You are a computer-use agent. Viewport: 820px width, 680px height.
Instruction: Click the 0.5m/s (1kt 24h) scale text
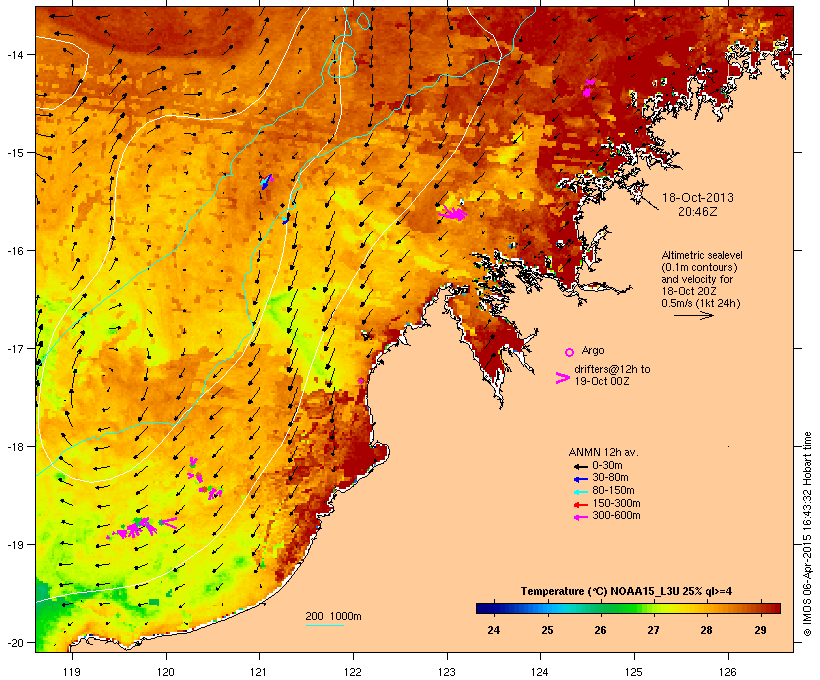(x=701, y=303)
